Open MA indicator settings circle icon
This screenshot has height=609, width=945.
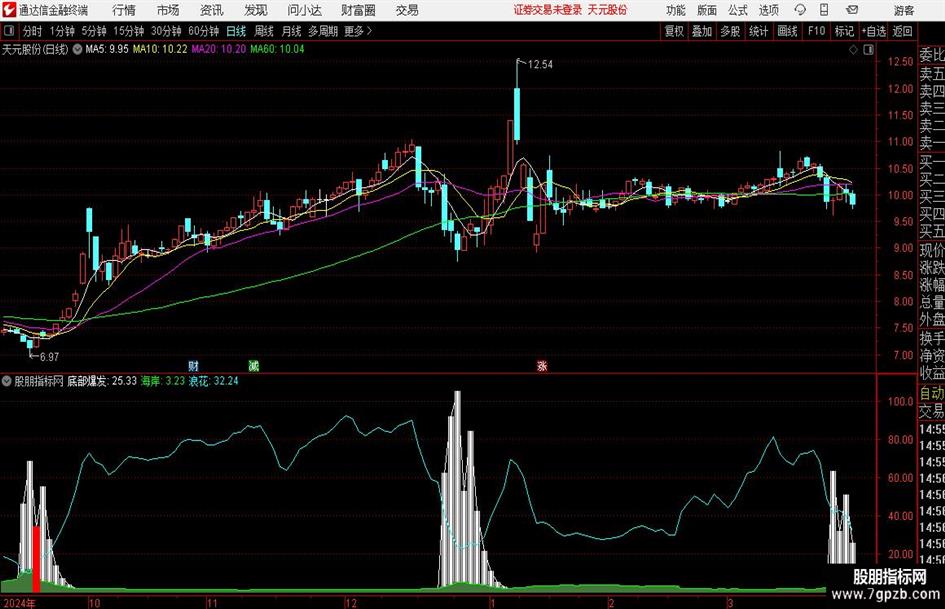(x=77, y=49)
